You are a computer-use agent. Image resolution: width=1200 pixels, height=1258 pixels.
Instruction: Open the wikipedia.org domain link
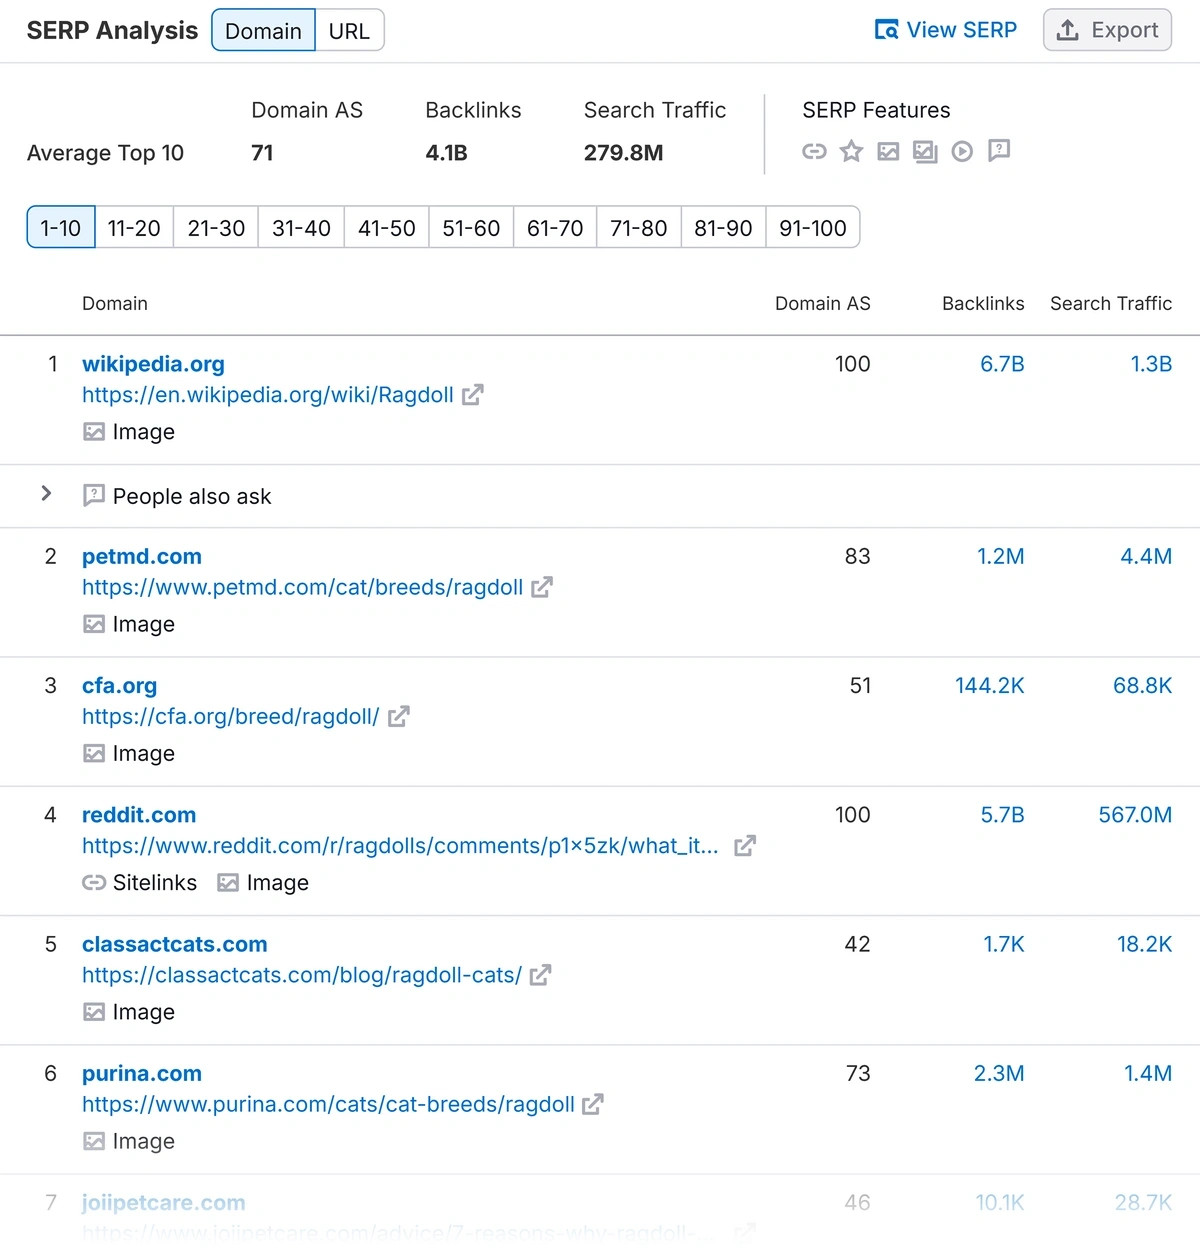[x=153, y=364]
